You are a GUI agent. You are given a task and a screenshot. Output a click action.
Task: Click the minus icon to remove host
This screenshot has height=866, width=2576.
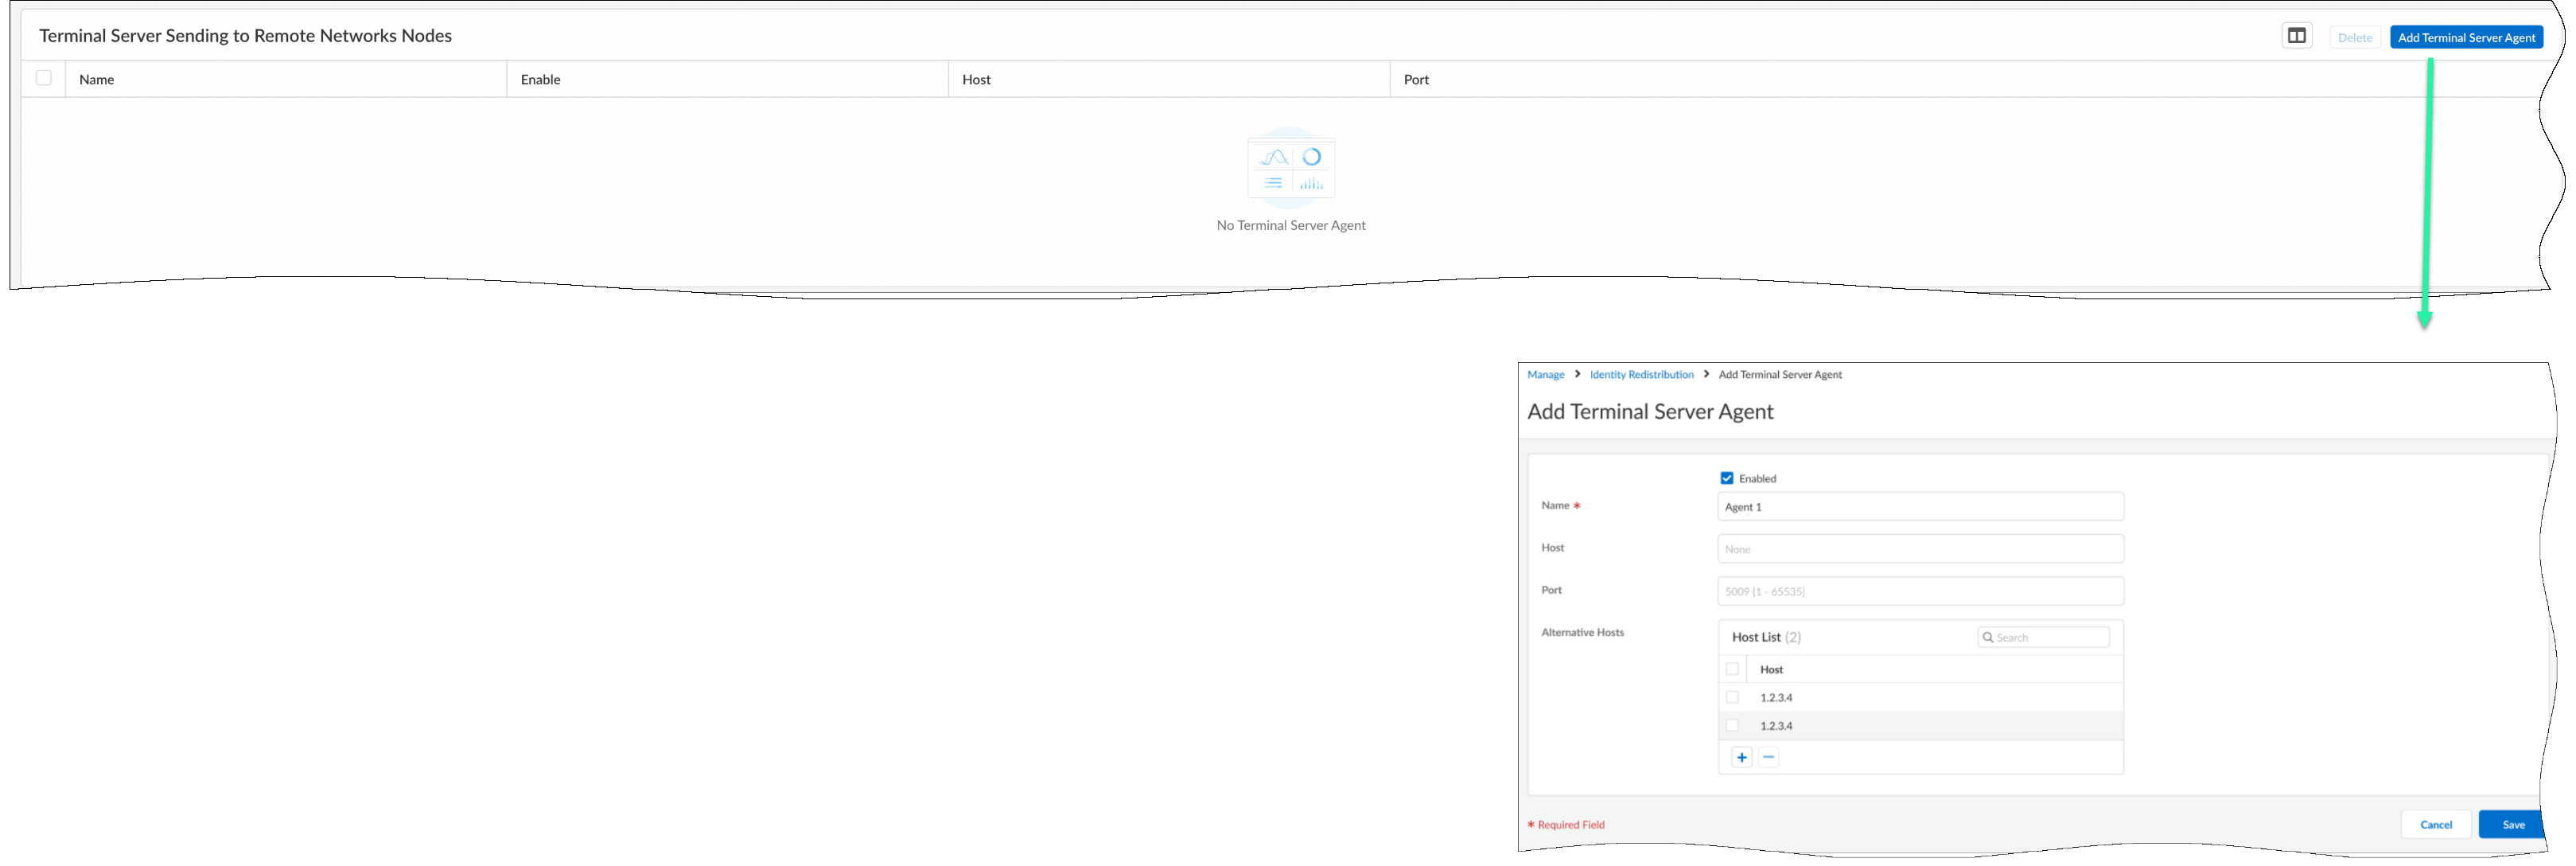click(1768, 757)
